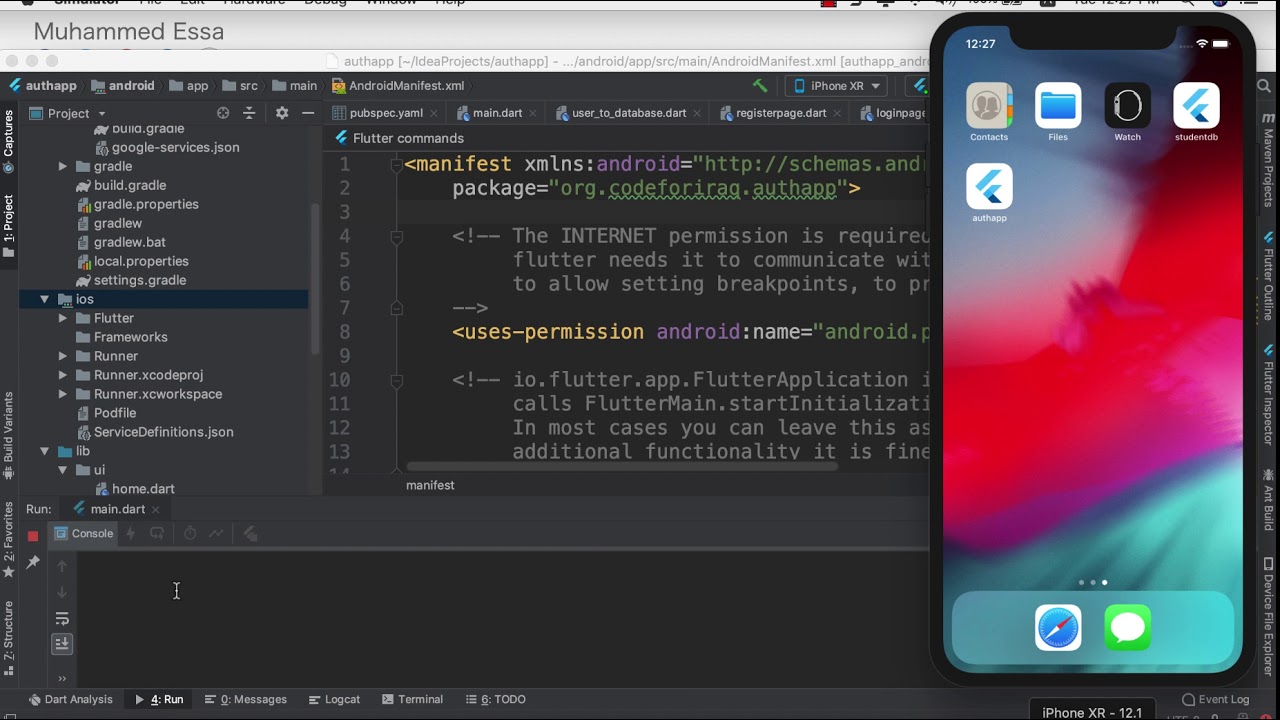
Task: Close main.dart Run tab
Action: [157, 509]
